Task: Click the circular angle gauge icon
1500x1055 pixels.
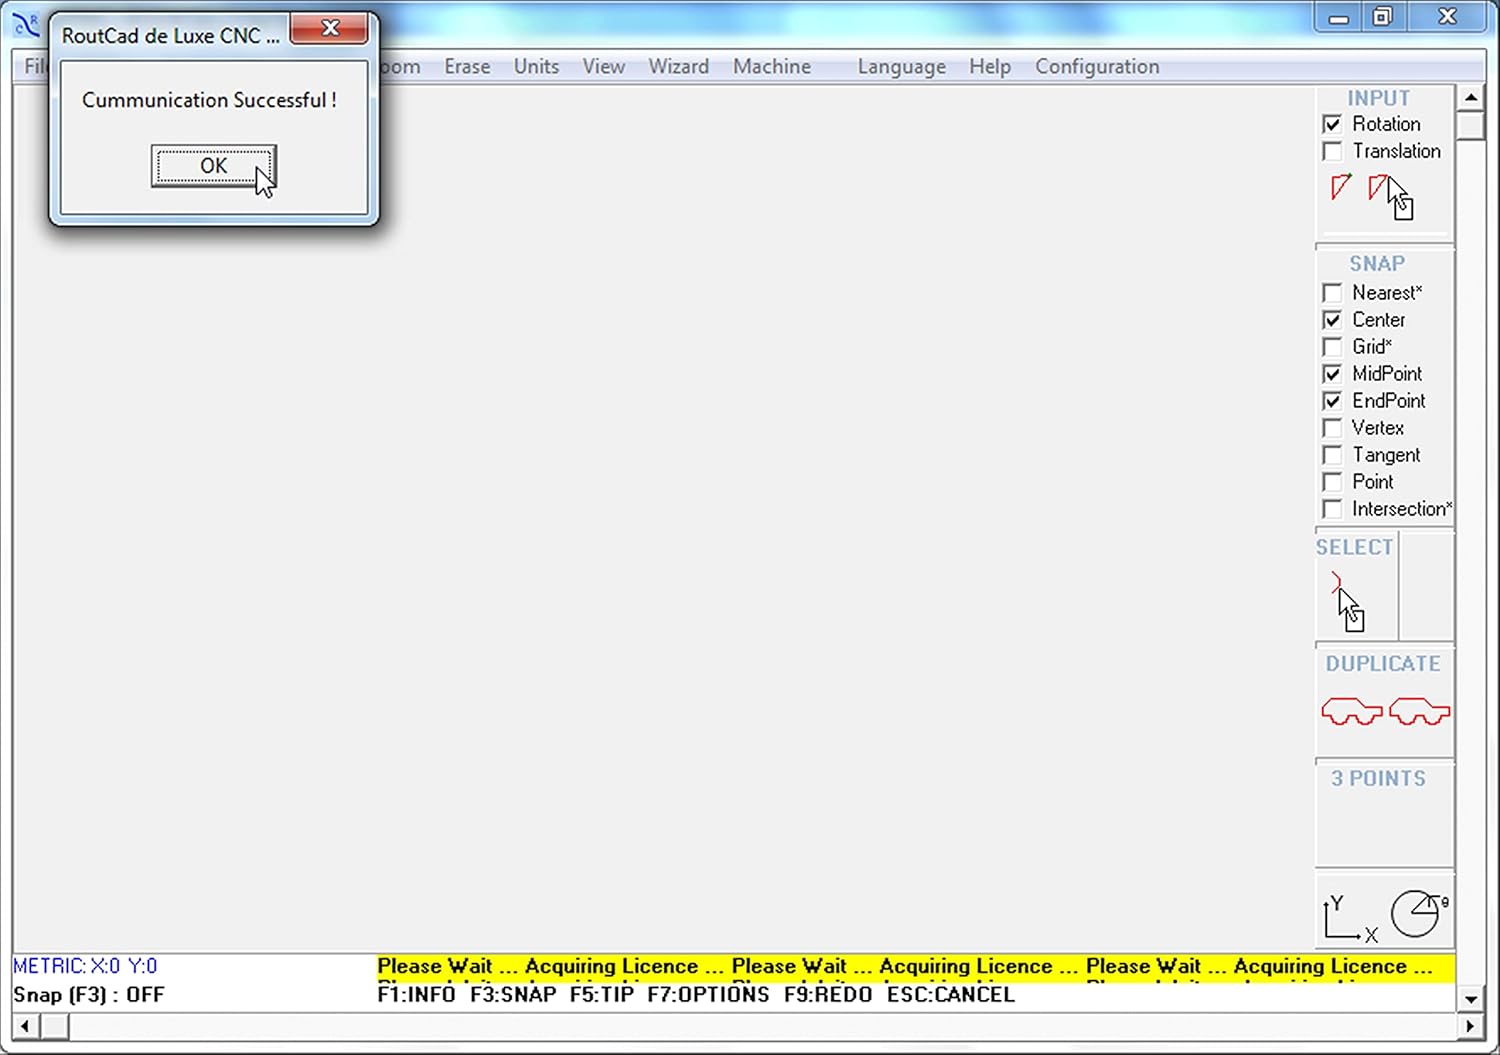Action: click(1420, 913)
